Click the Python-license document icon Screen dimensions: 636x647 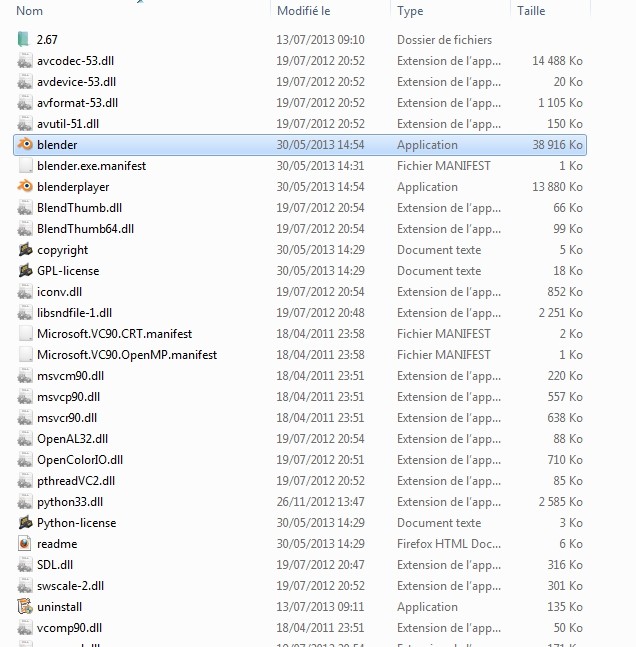click(x=25, y=523)
